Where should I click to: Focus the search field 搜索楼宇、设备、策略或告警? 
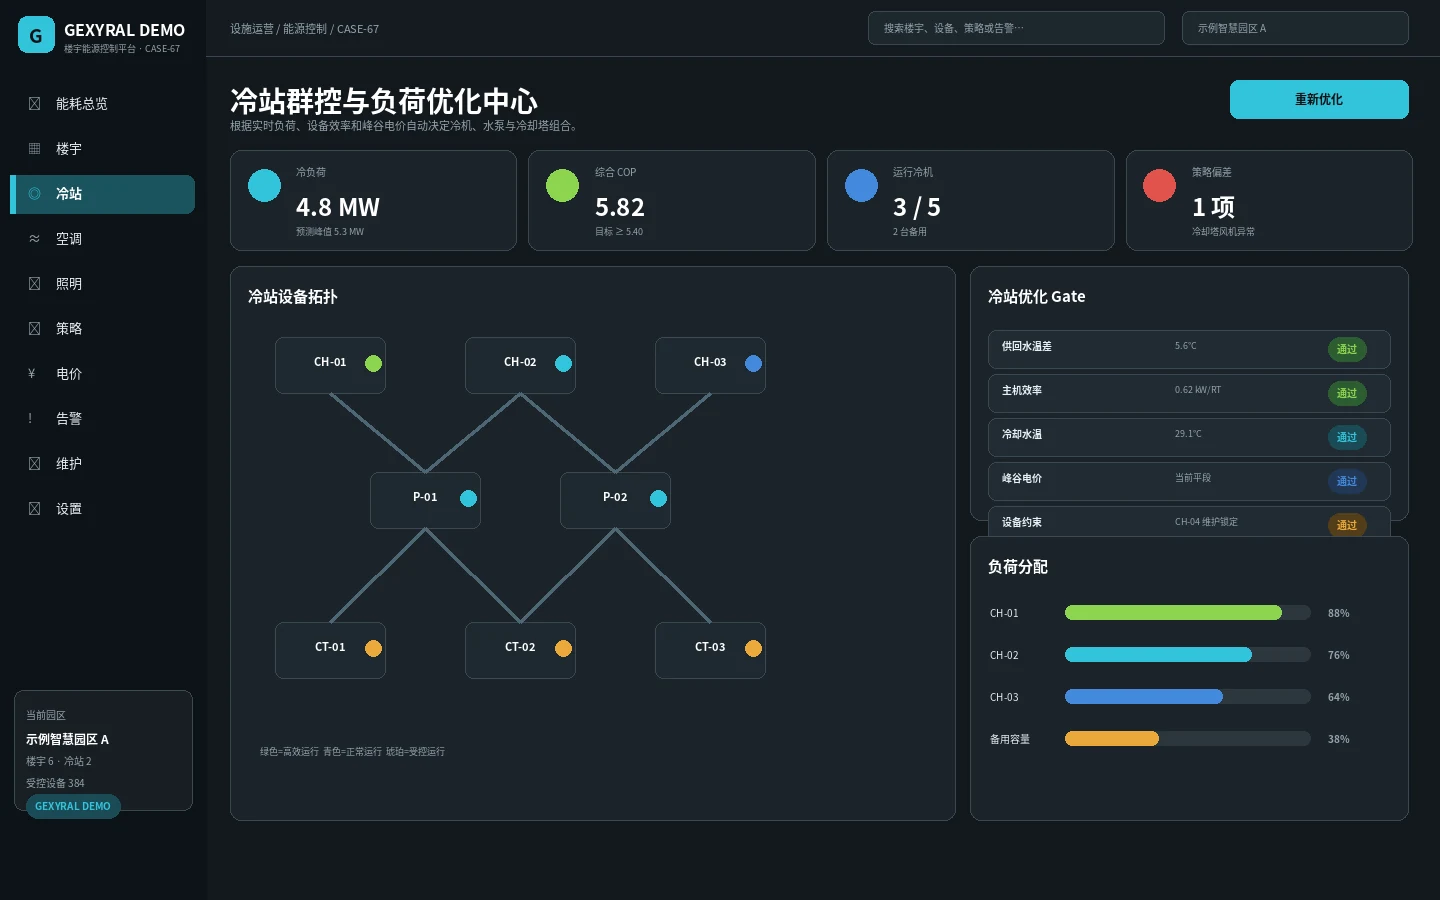coord(1016,28)
